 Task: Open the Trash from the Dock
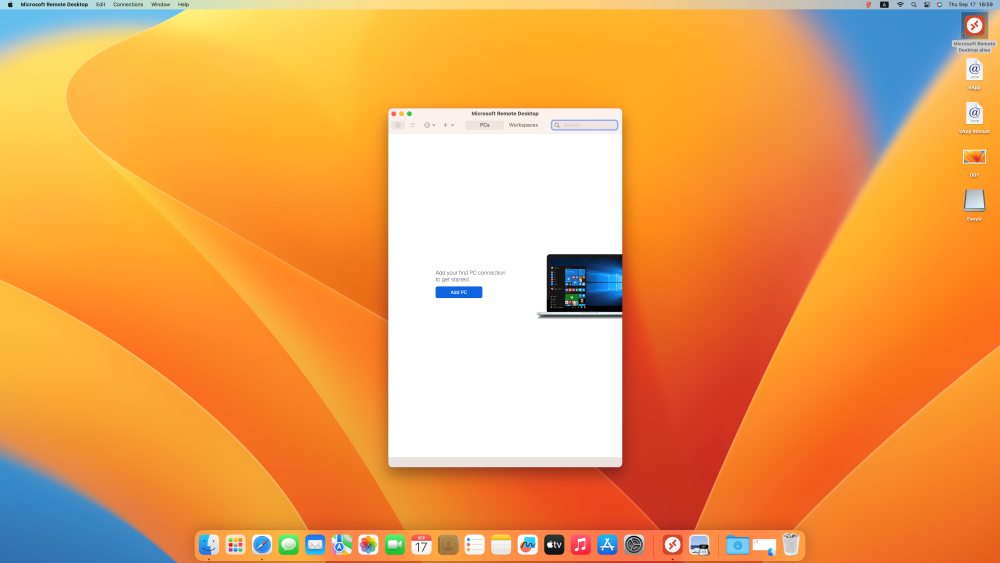pos(791,545)
